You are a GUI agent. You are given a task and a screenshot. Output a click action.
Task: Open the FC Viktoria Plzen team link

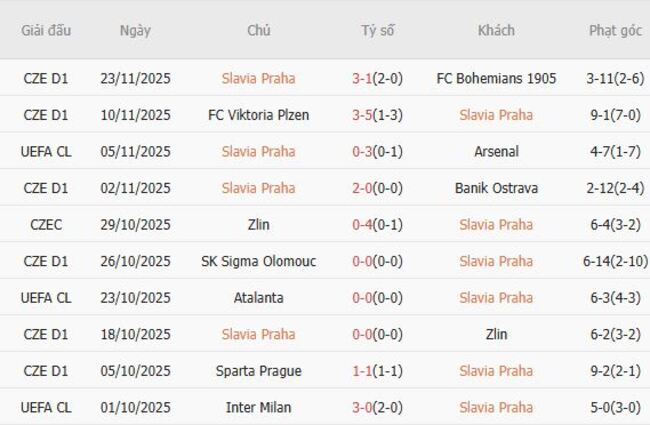coord(259,115)
